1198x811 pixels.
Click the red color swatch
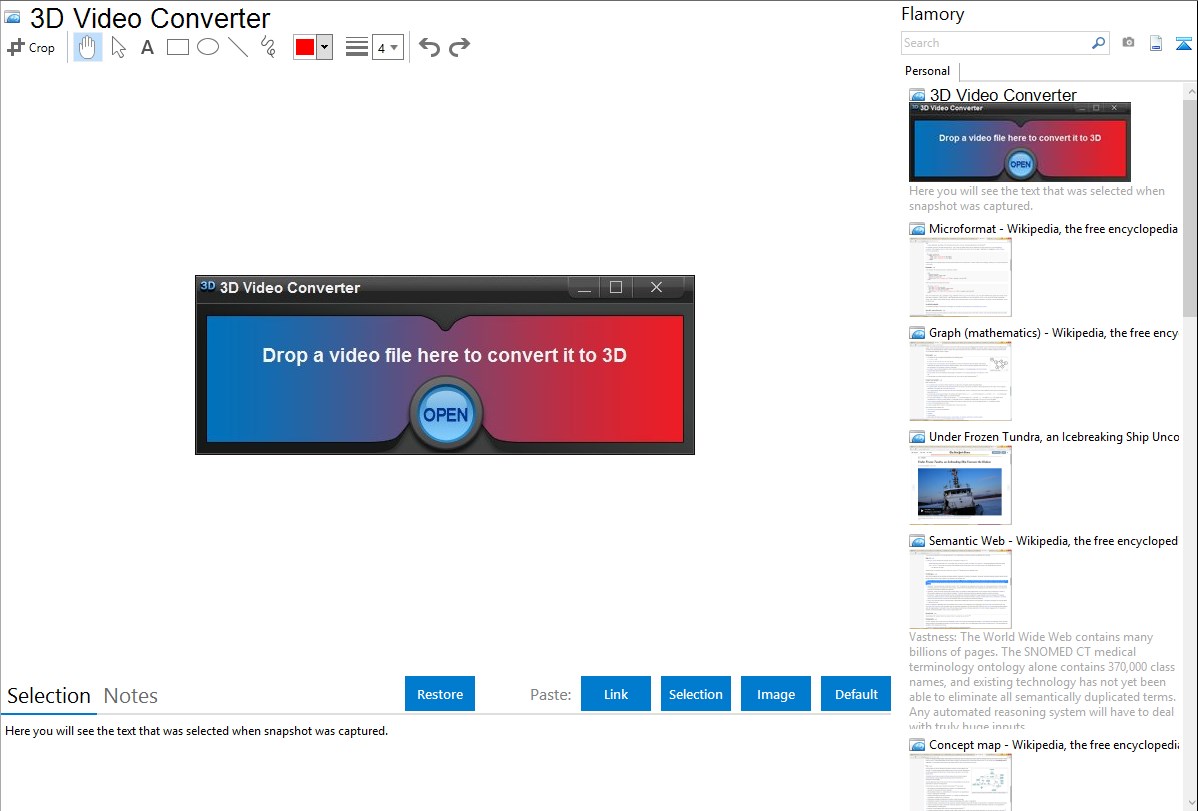coord(305,47)
